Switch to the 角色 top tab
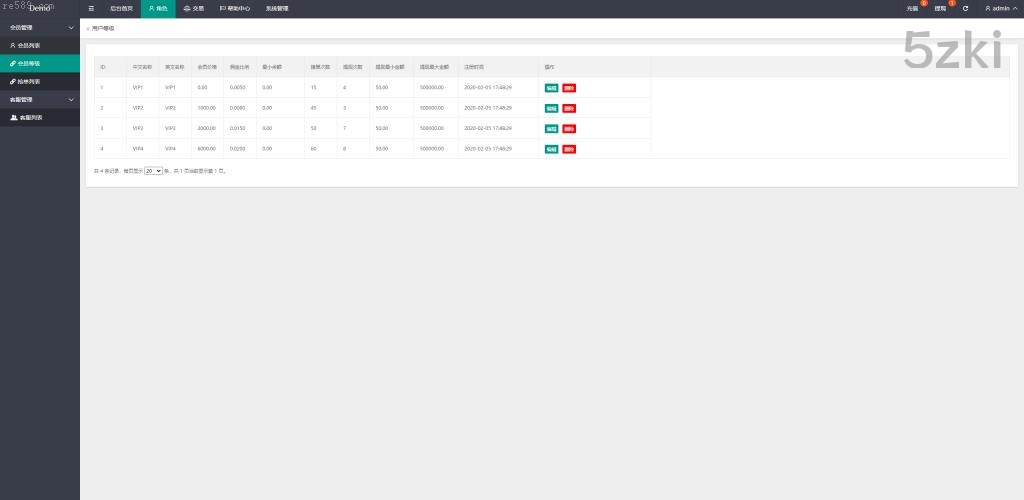Screen dimensions: 1024x500 tap(158, 8)
